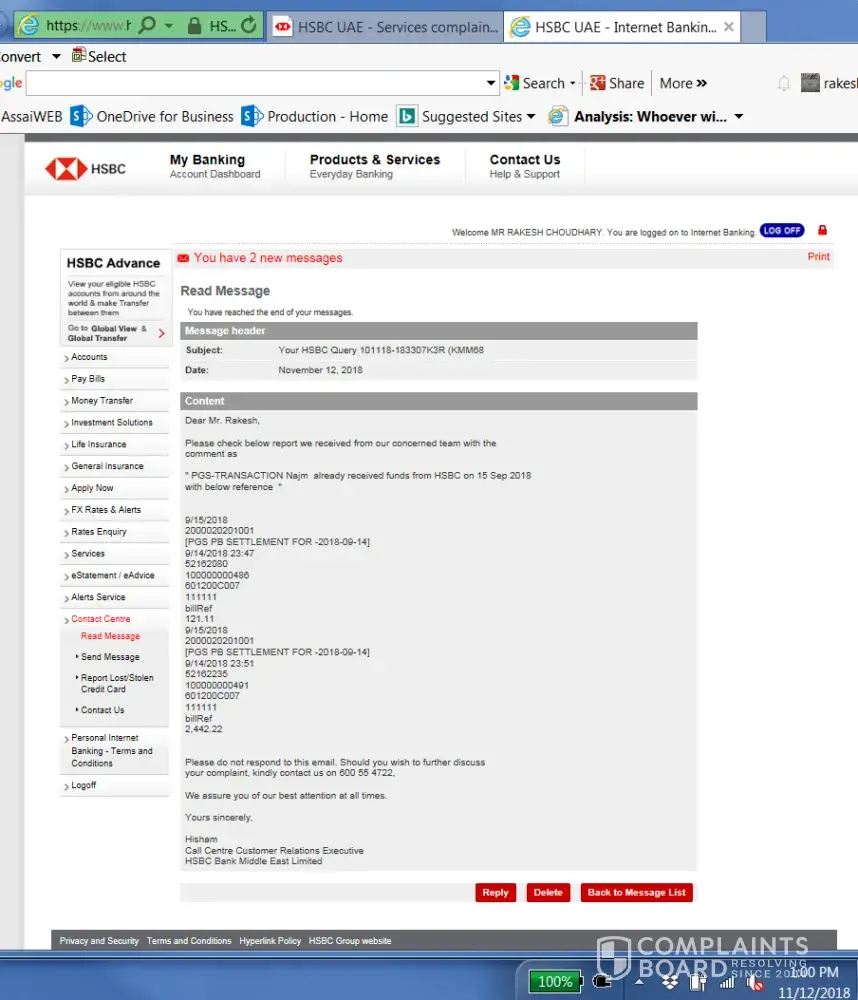Open Hyperlink Policy footer link
The width and height of the screenshot is (858, 1000).
click(x=270, y=941)
